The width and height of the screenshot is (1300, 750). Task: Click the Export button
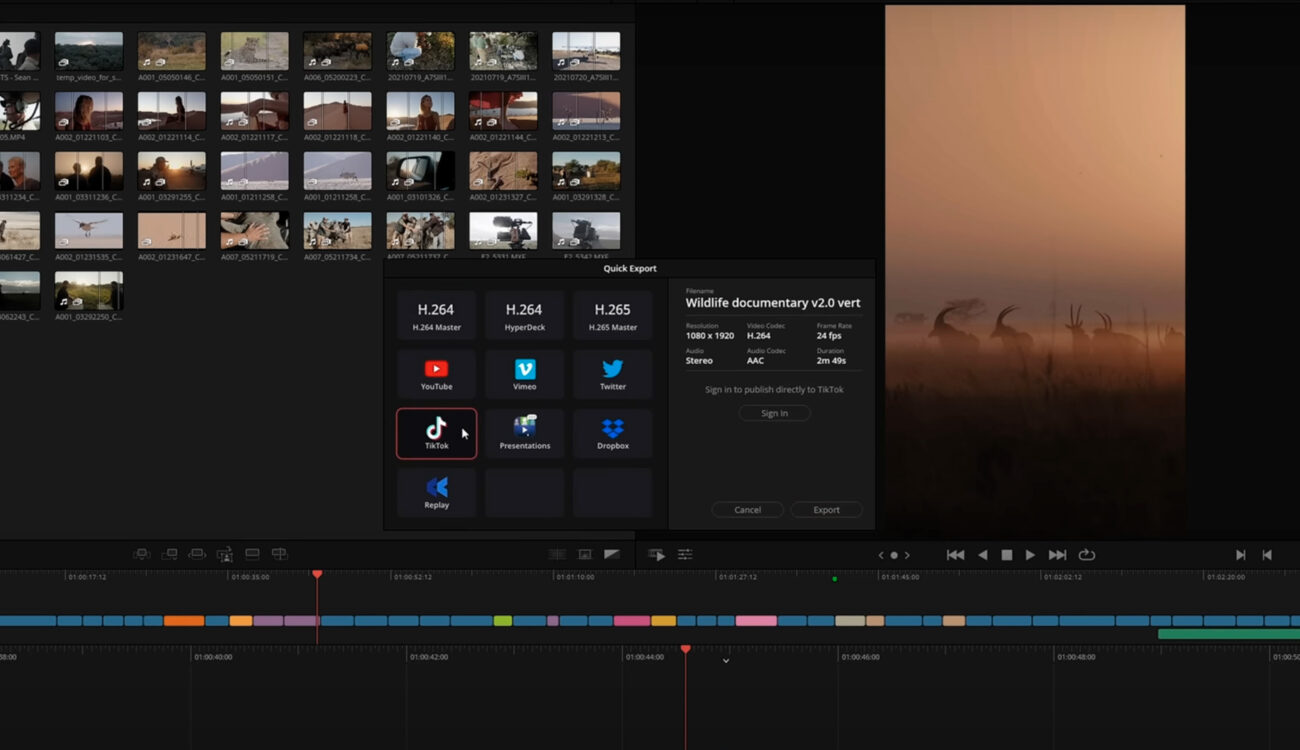click(x=826, y=510)
